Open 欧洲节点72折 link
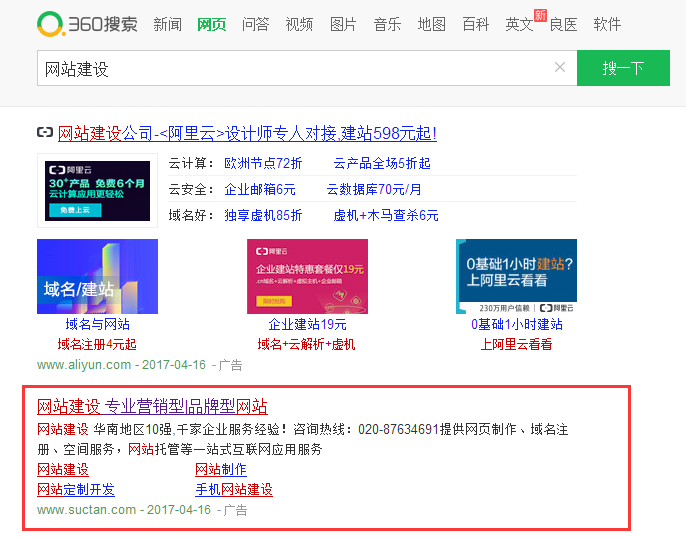 [x=263, y=163]
